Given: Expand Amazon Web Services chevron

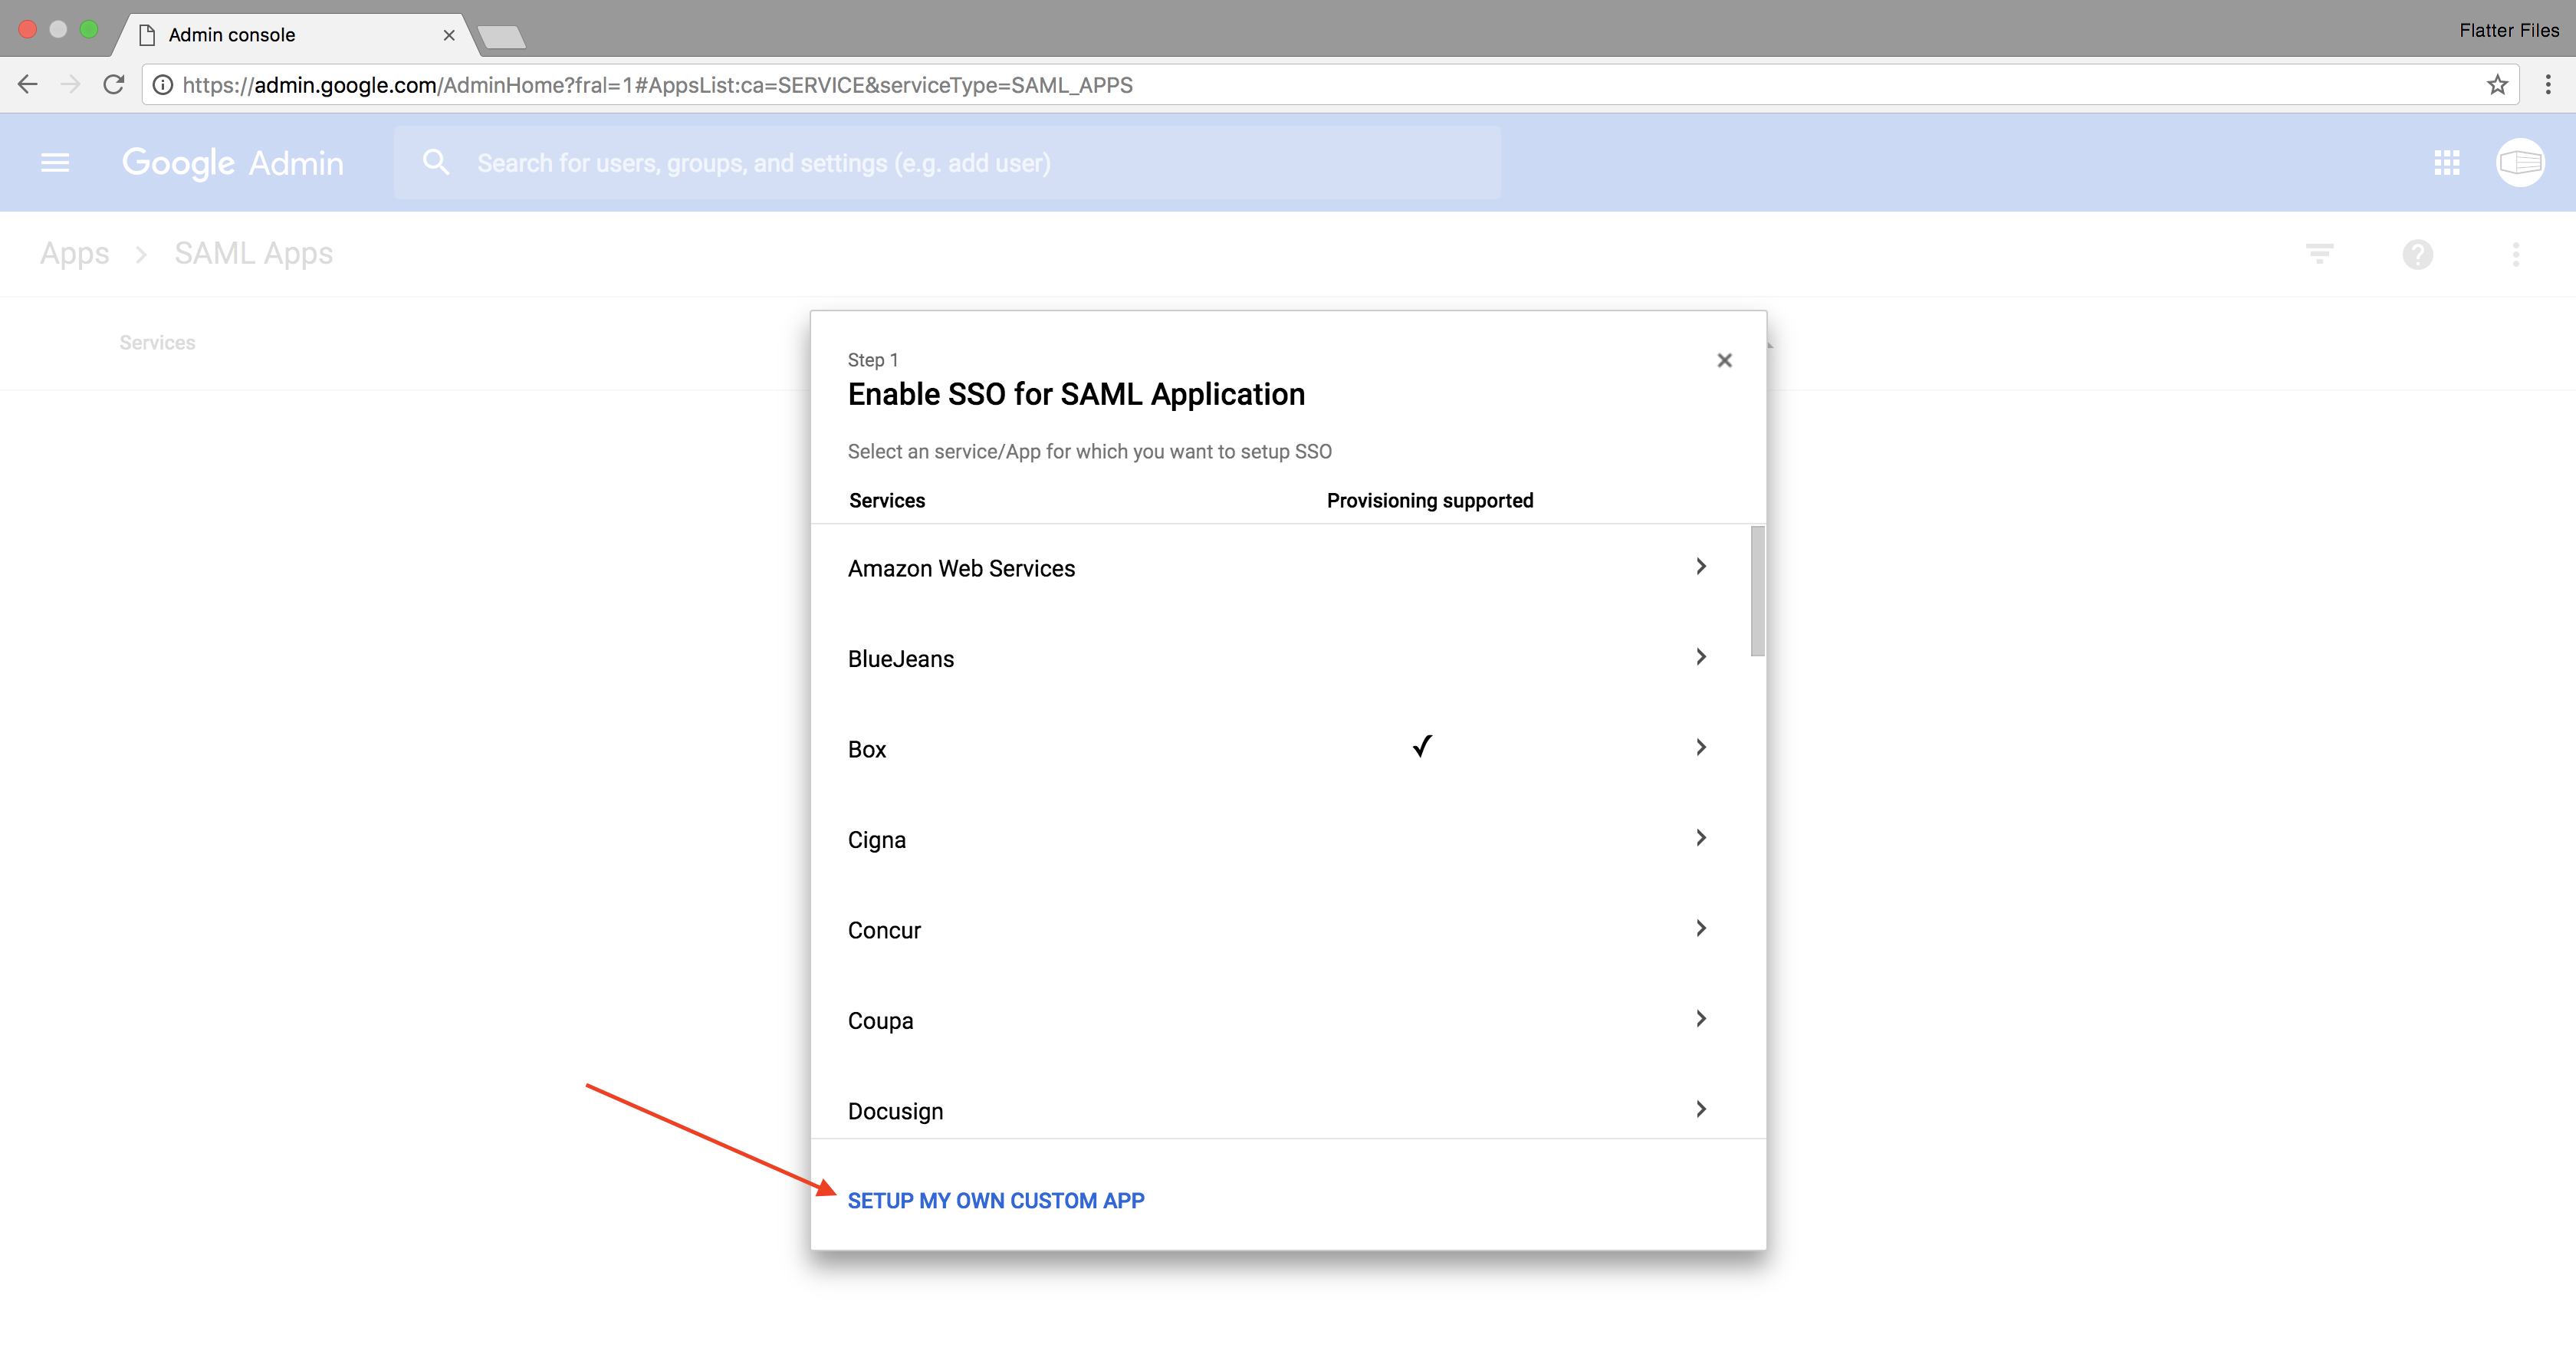Looking at the screenshot, I should [x=1700, y=567].
